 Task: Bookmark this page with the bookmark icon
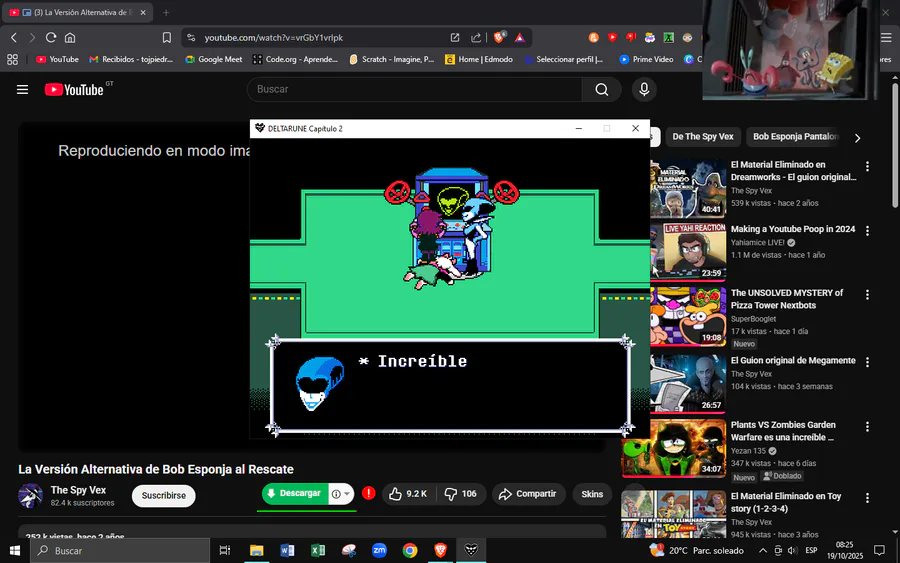[x=166, y=37]
